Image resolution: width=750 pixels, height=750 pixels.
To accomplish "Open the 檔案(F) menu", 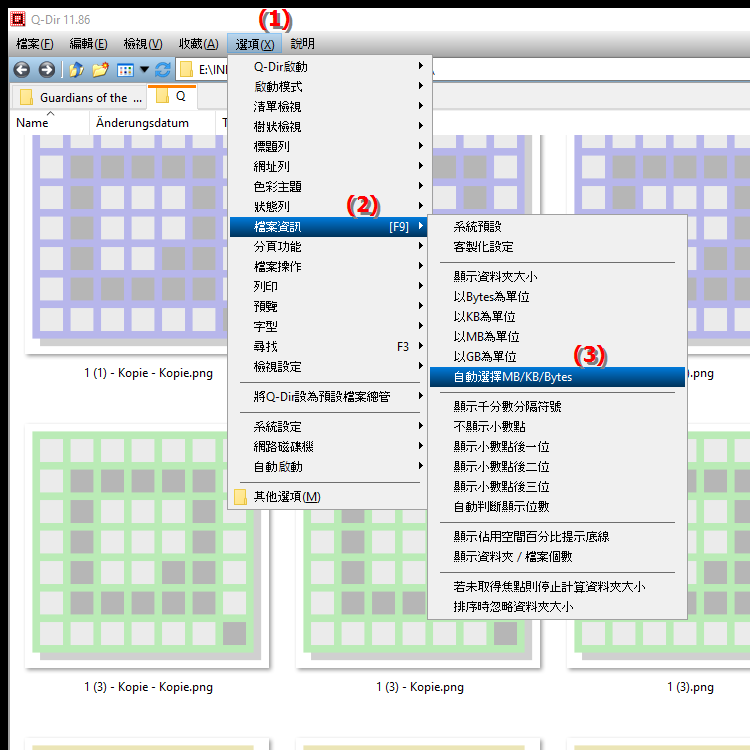I will pyautogui.click(x=34, y=44).
